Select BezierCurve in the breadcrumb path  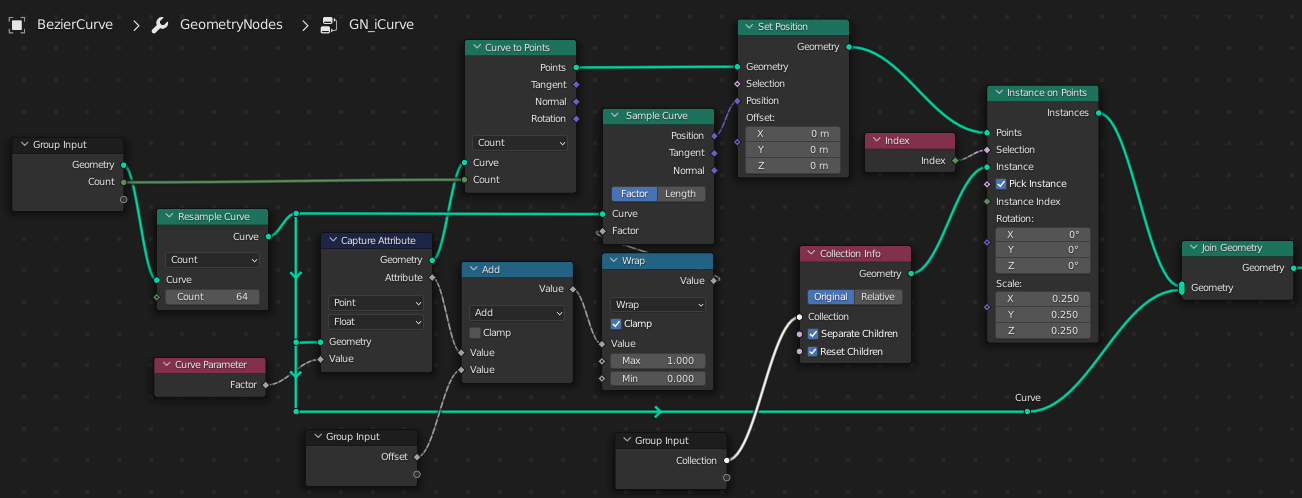pyautogui.click(x=75, y=24)
